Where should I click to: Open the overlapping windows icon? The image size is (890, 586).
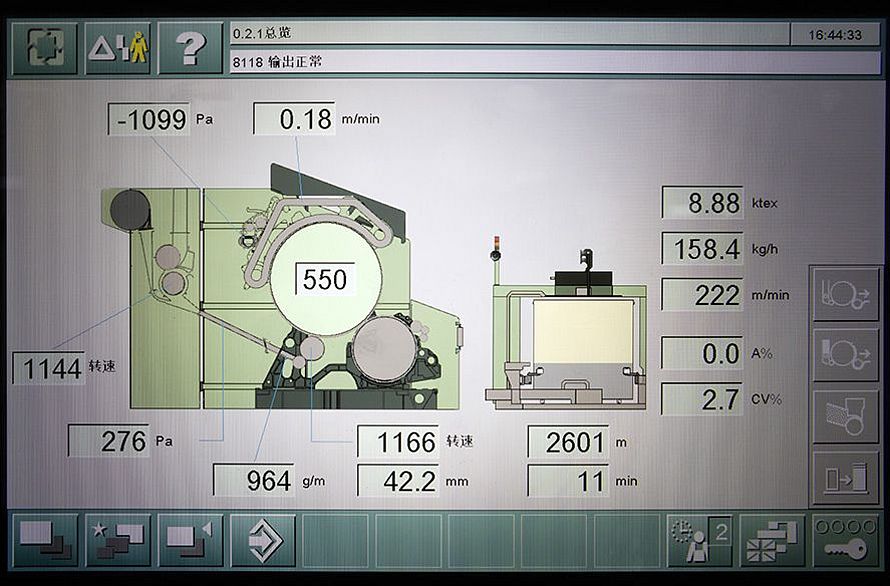(45, 540)
